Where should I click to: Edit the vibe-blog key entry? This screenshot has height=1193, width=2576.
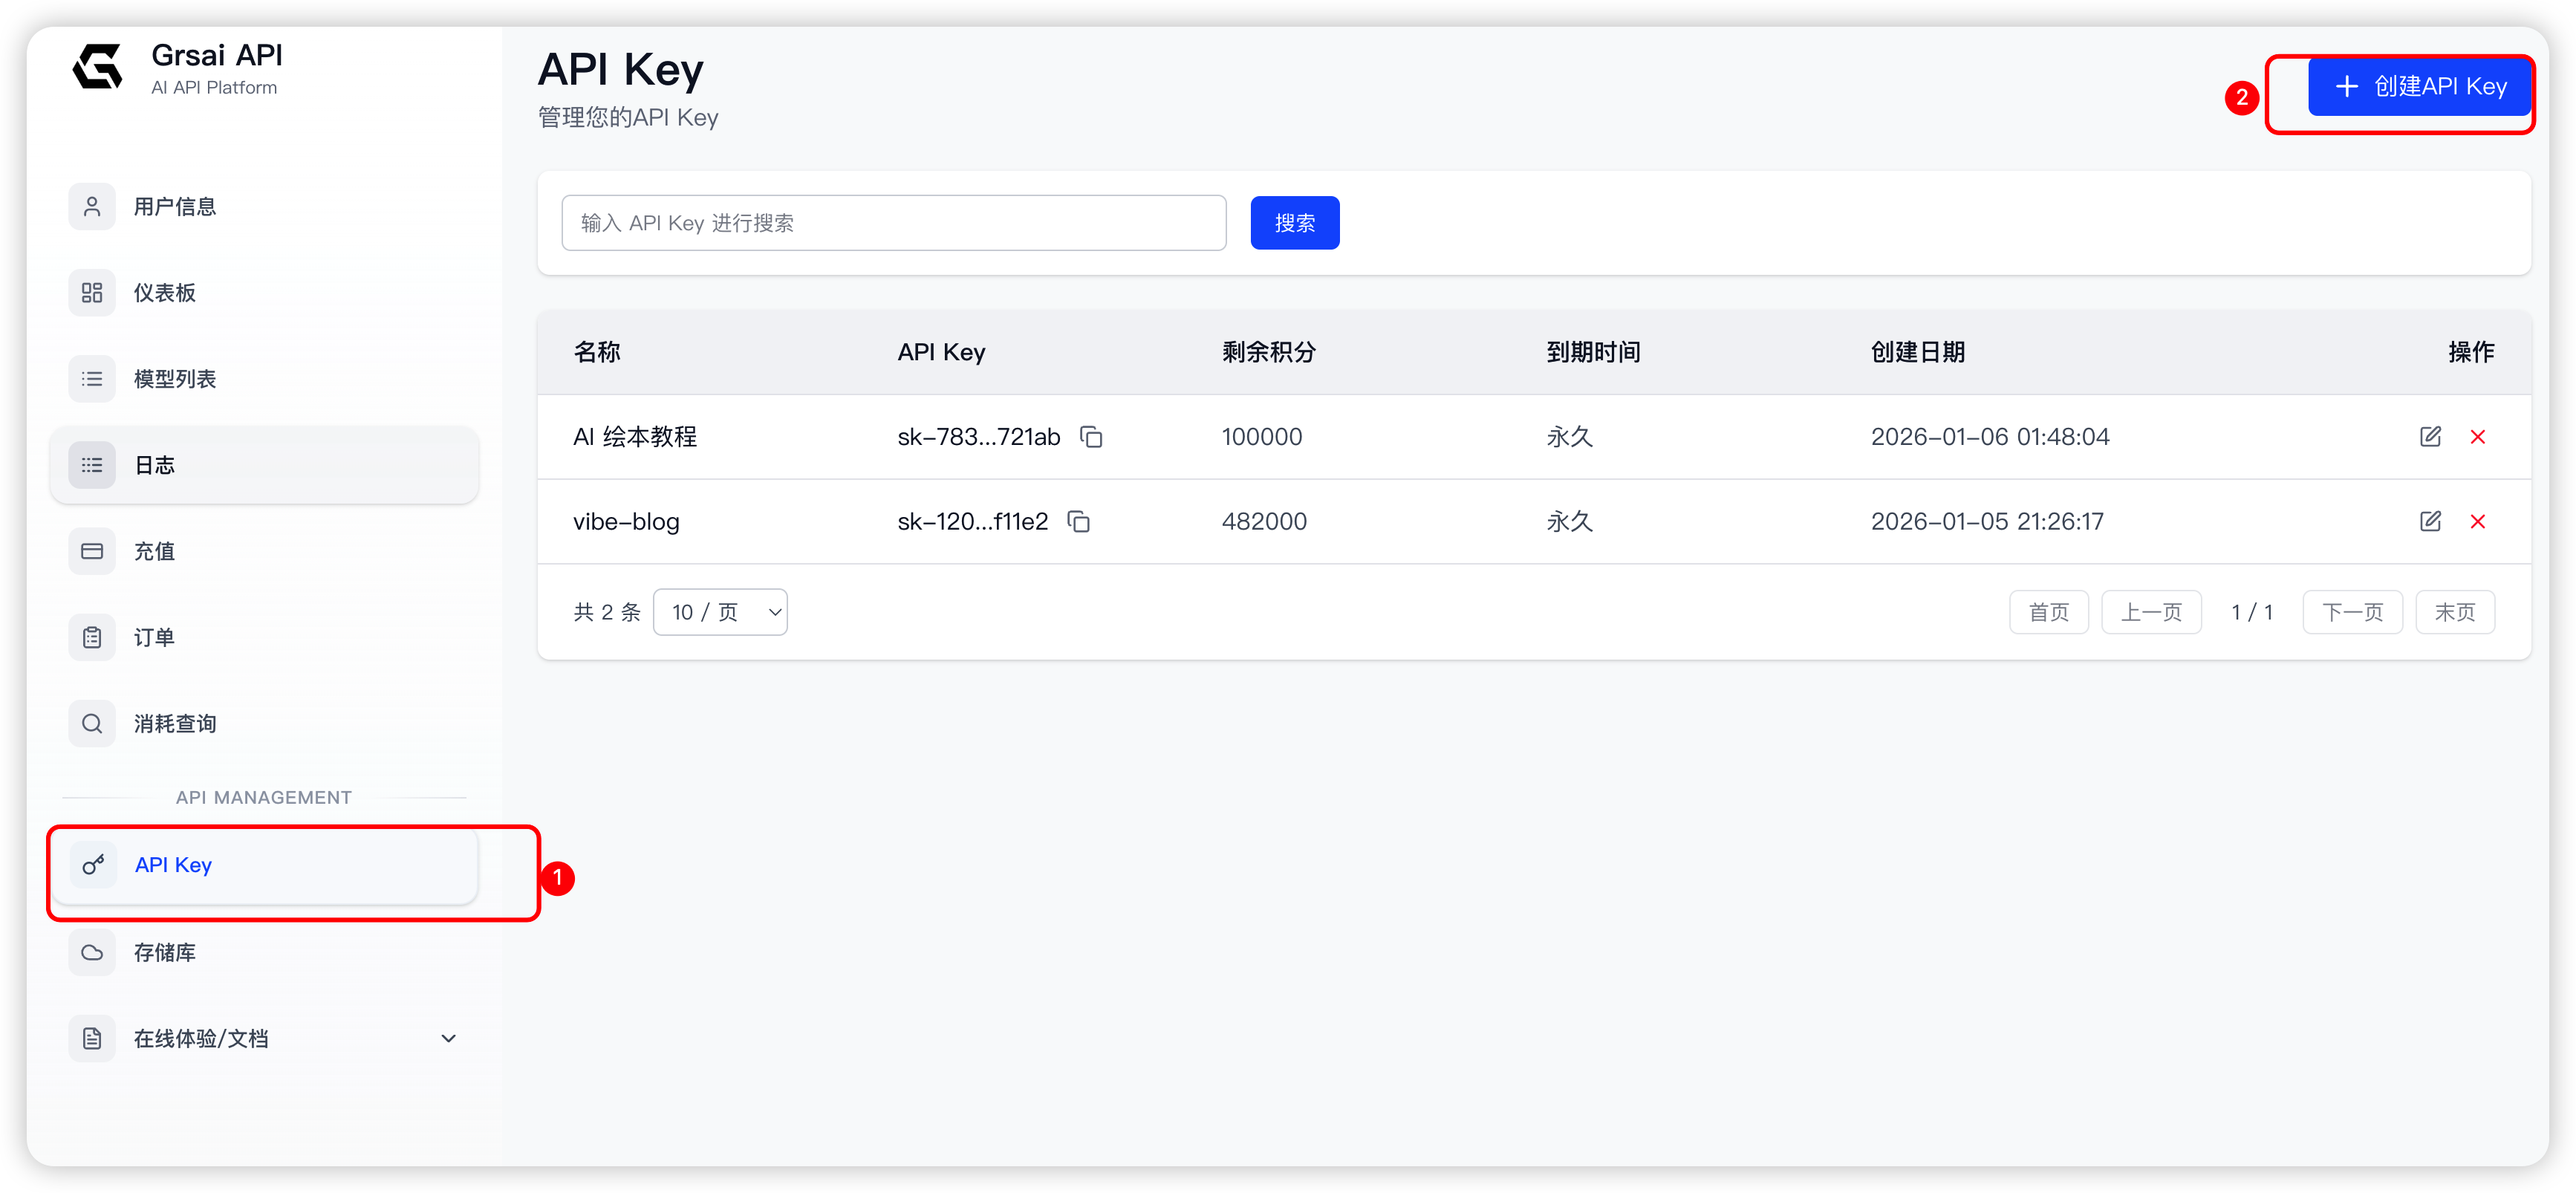pyautogui.click(x=2430, y=522)
